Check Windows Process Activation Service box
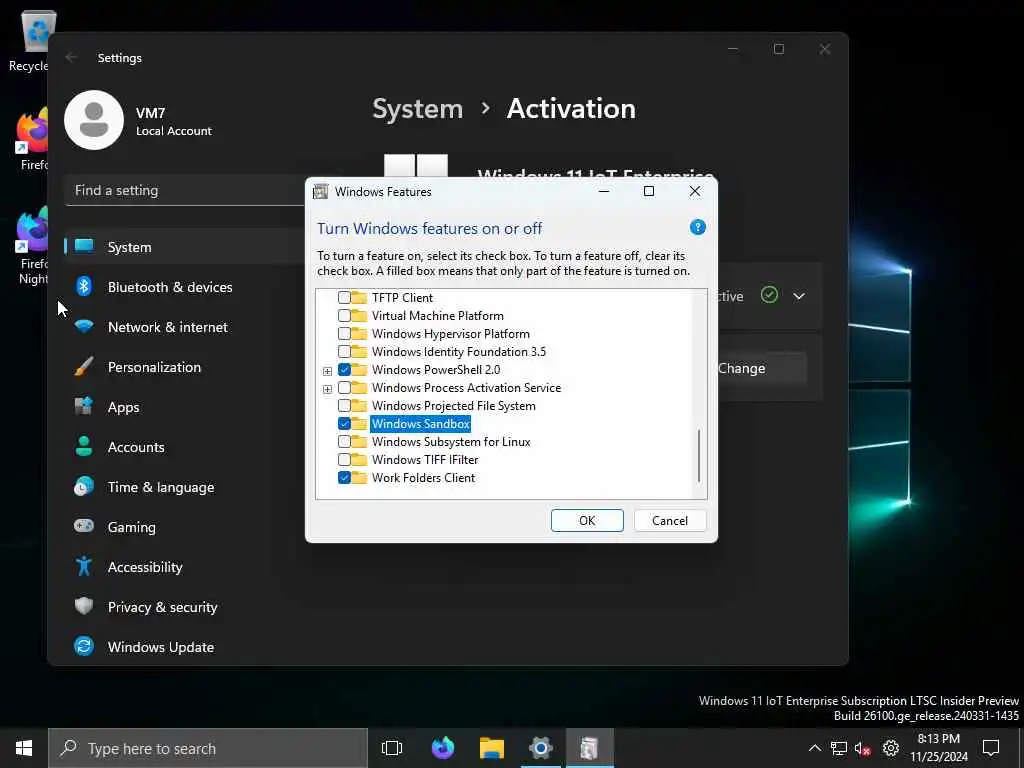 point(344,387)
